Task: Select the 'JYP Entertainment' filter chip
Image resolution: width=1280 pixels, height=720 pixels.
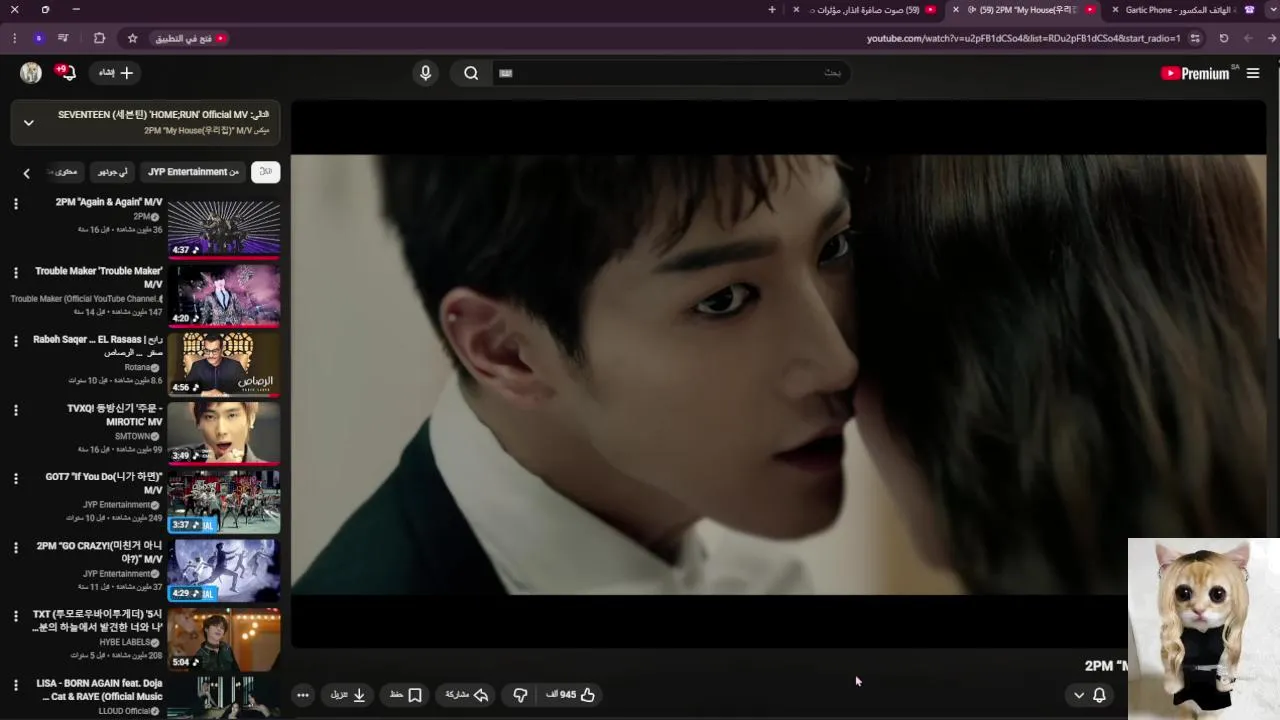Action: click(193, 172)
